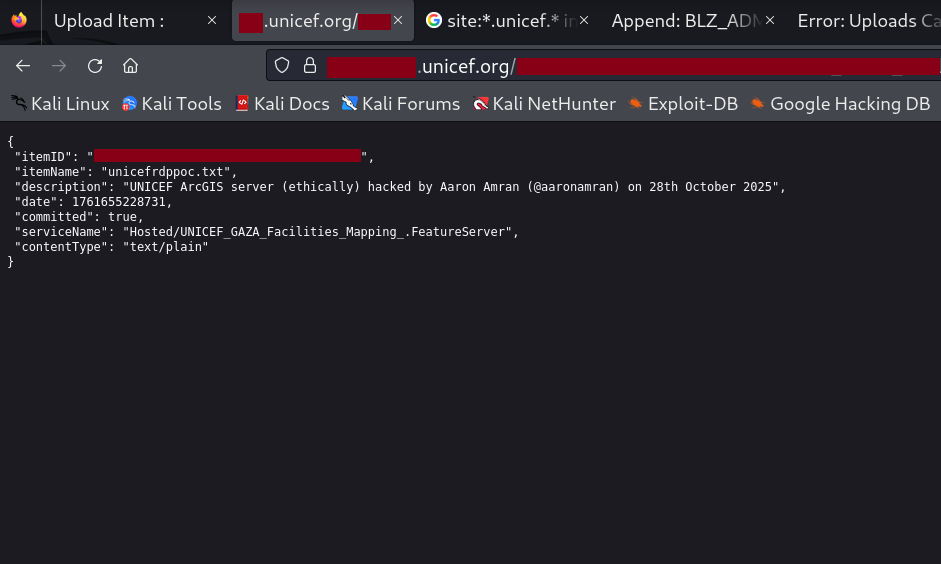
Task: Close the site:*.unicef.* Google search tab
Action: (x=584, y=20)
